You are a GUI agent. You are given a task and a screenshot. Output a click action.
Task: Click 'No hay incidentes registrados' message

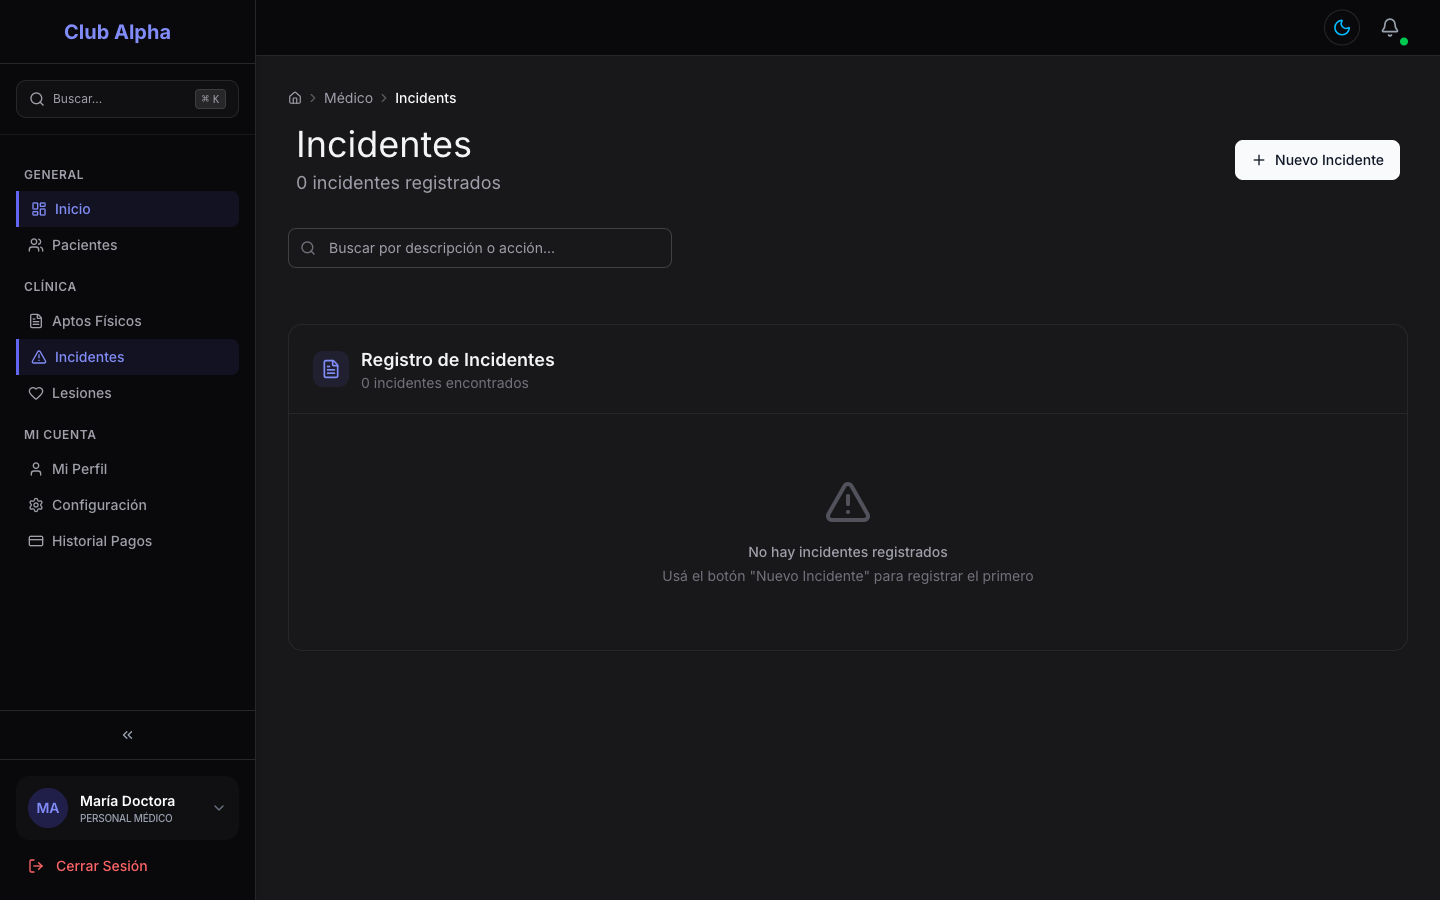coord(848,552)
